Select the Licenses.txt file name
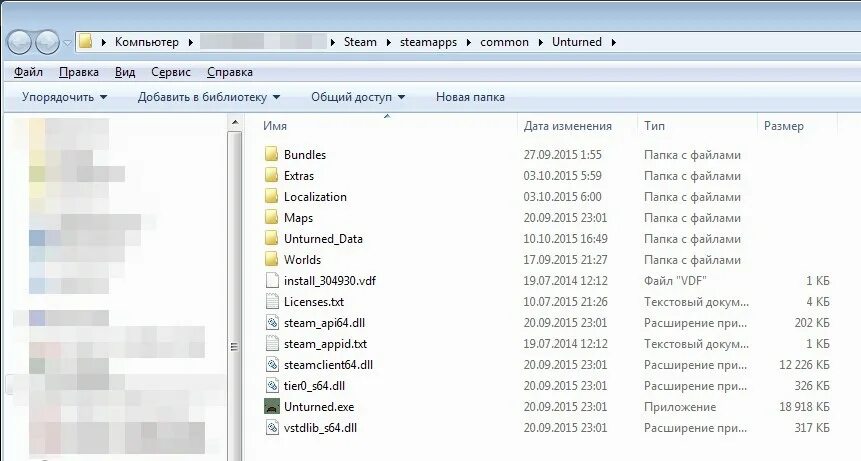Image resolution: width=861 pixels, height=461 pixels. (314, 302)
